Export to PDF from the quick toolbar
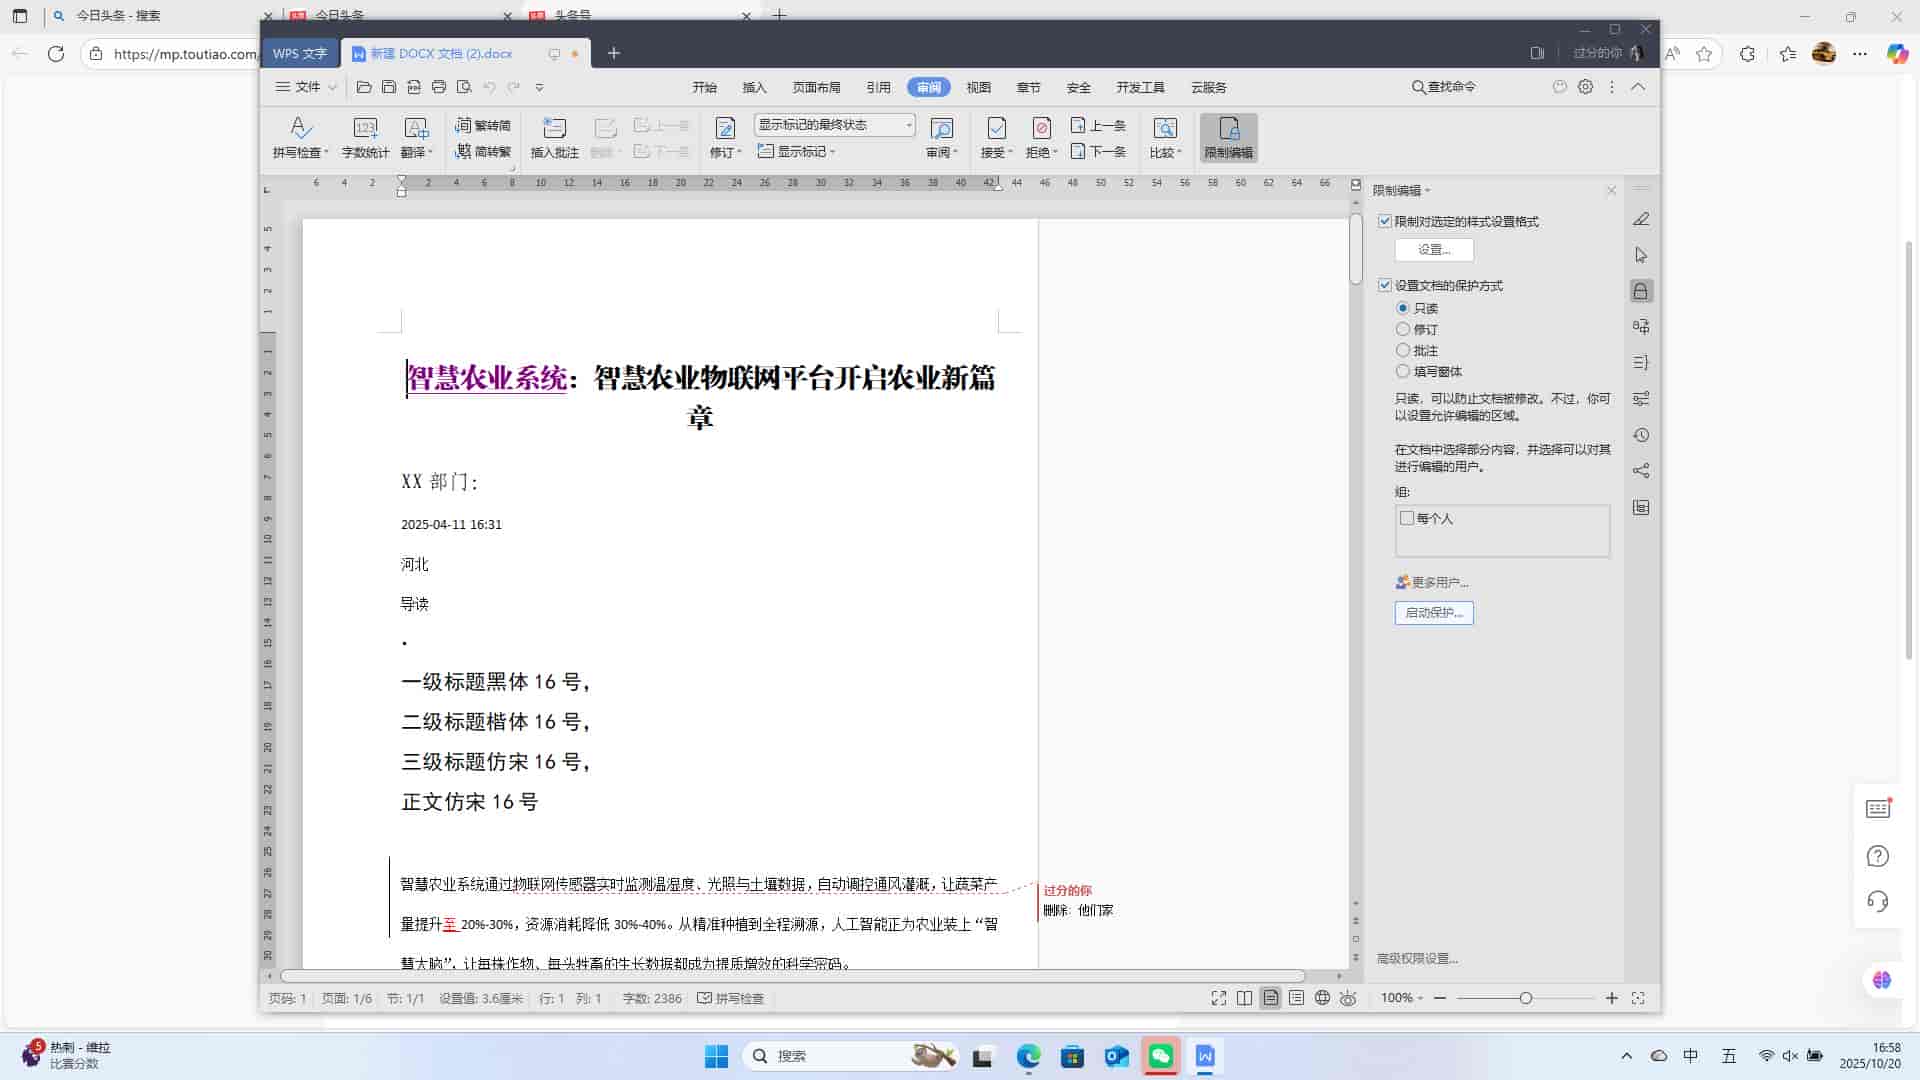The image size is (1920, 1080). [413, 87]
